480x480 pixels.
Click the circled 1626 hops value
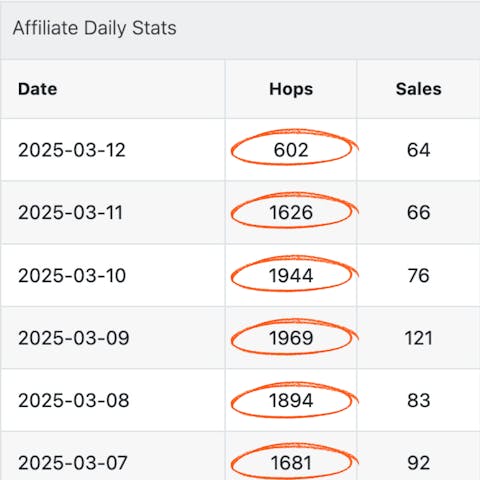point(291,213)
